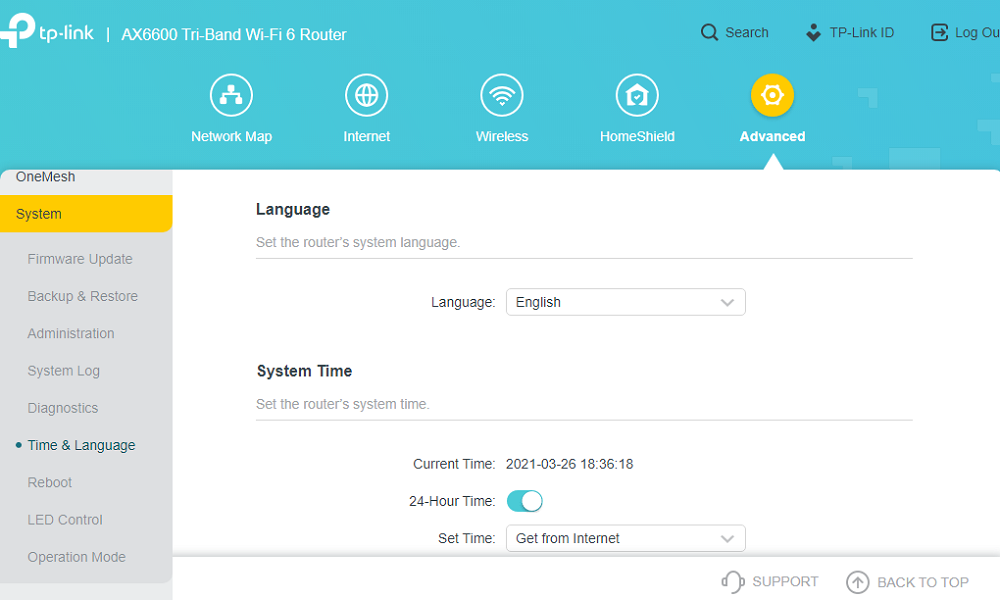Click the System Time heading
The width and height of the screenshot is (1000, 600).
(x=304, y=371)
